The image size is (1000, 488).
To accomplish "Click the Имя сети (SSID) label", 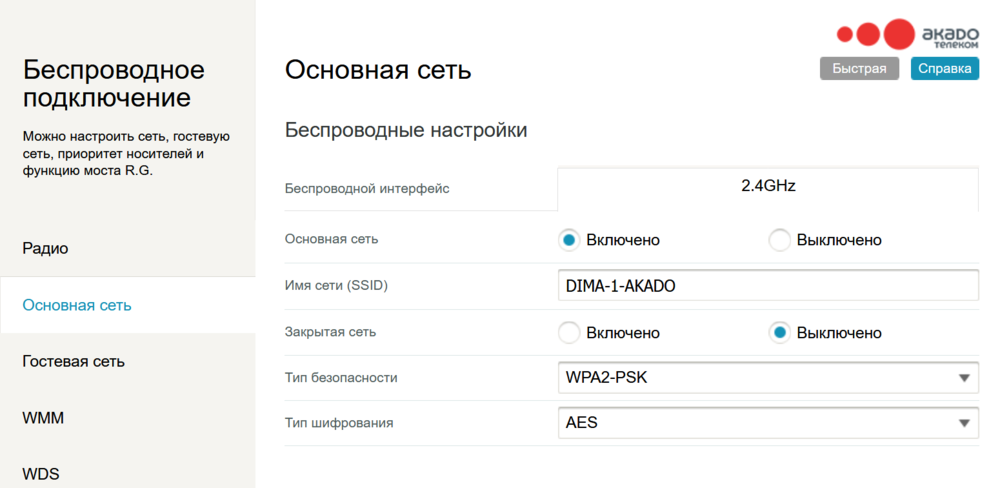I will (x=336, y=286).
